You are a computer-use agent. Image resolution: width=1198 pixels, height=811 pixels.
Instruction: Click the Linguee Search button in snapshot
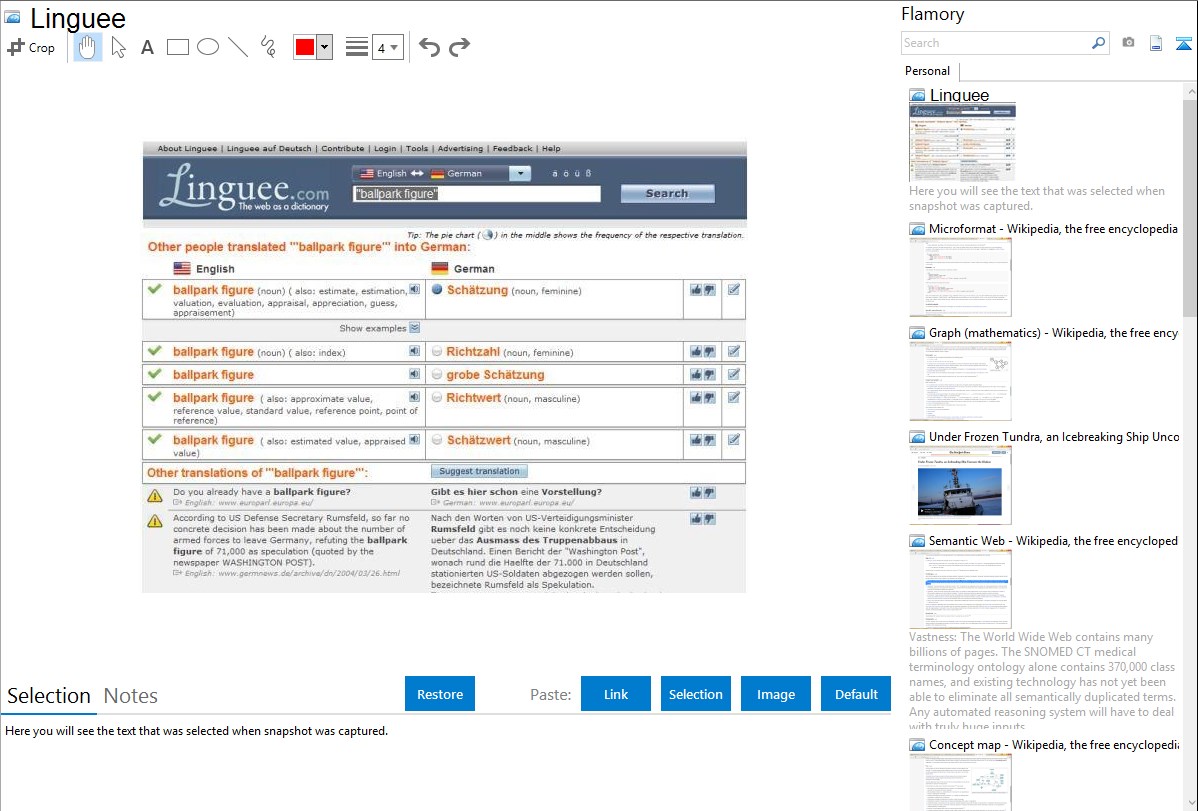coord(667,193)
